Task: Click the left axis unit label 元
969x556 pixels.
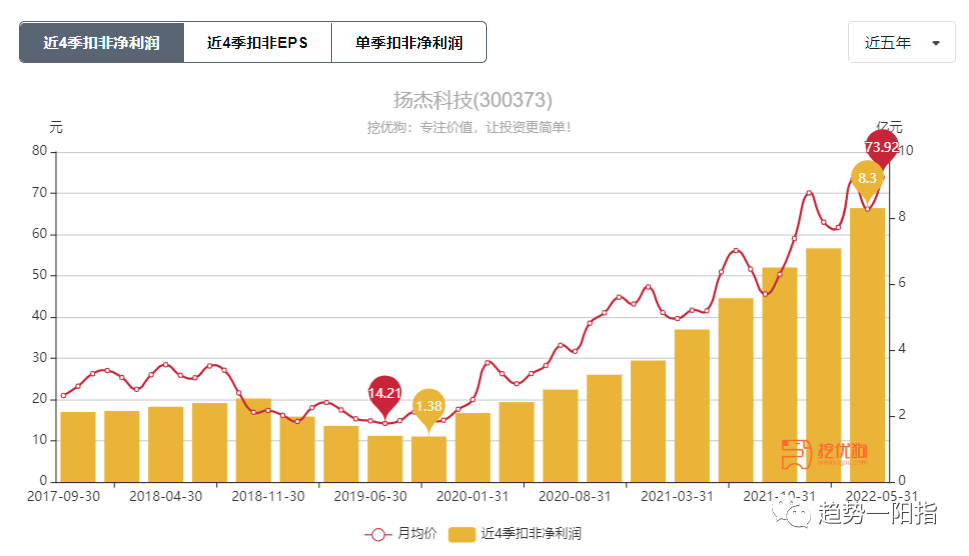Action: coord(56,128)
